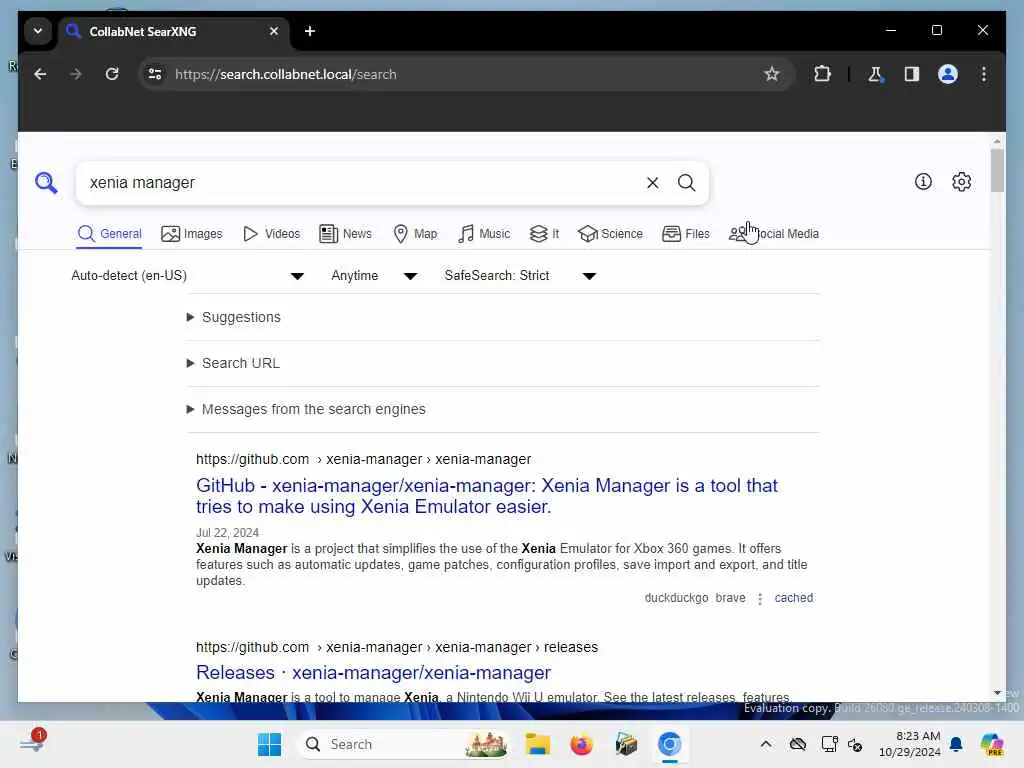Submit search with the magnifier button

tap(686, 183)
